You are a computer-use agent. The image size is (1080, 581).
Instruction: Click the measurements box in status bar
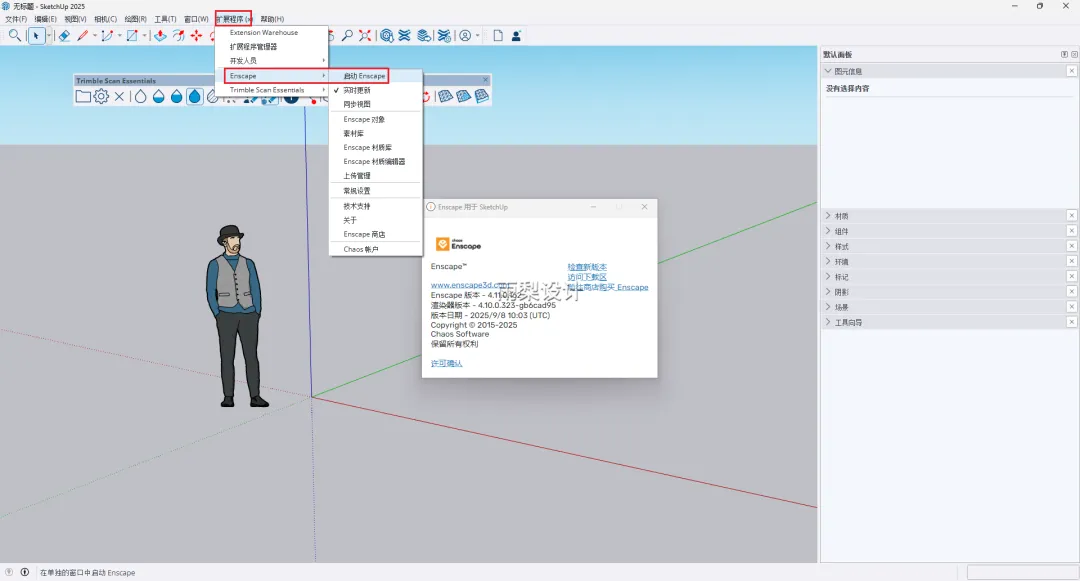1021,572
